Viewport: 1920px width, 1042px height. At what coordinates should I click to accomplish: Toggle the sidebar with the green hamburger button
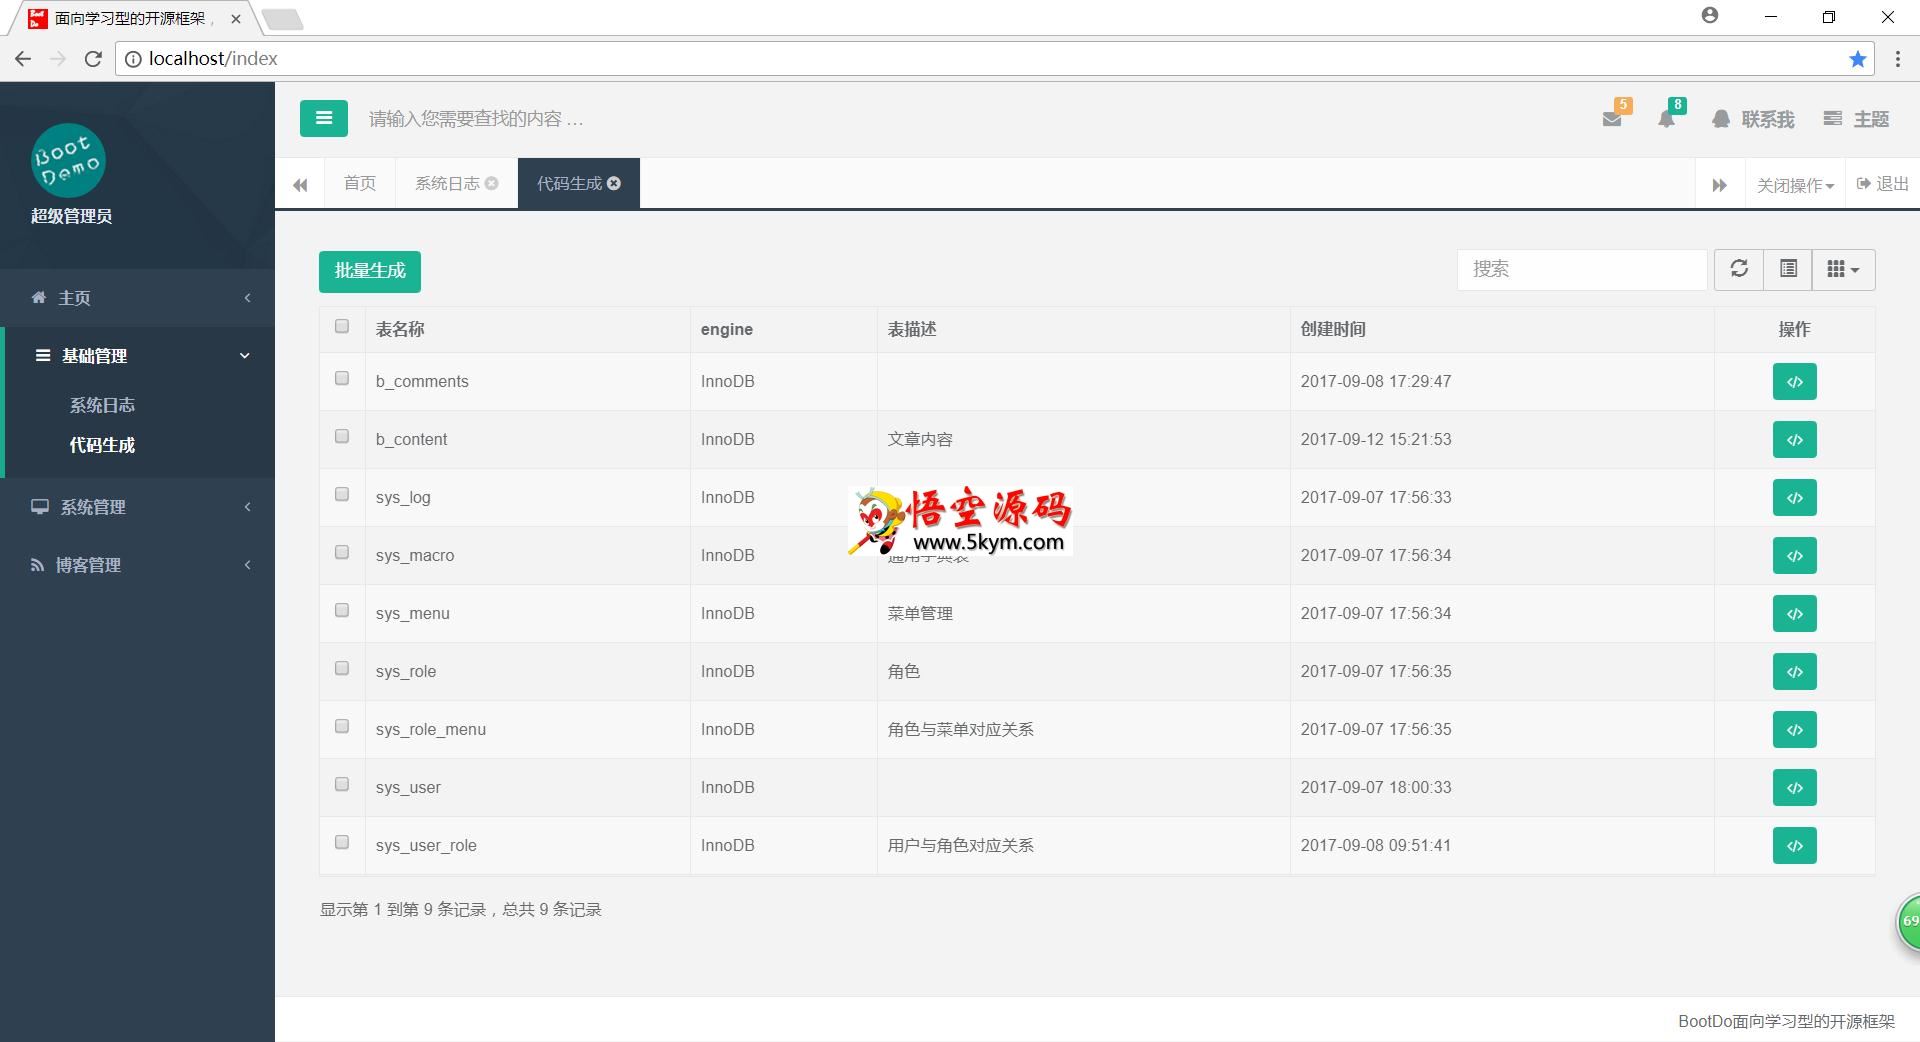coord(323,118)
